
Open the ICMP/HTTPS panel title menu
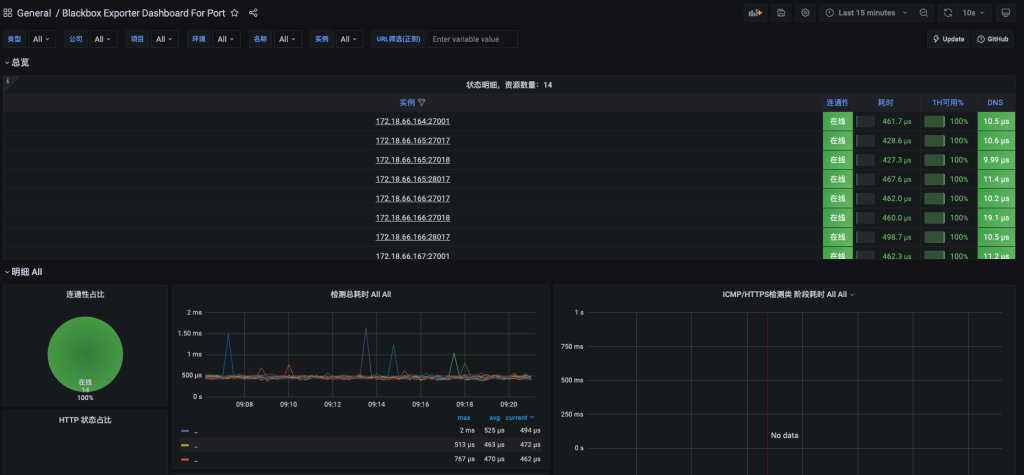coord(788,295)
